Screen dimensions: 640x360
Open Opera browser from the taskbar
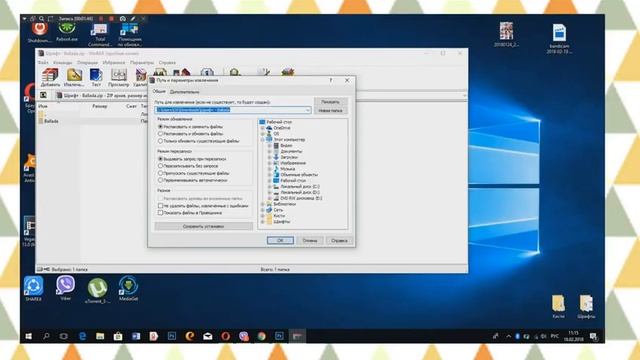tap(225, 336)
